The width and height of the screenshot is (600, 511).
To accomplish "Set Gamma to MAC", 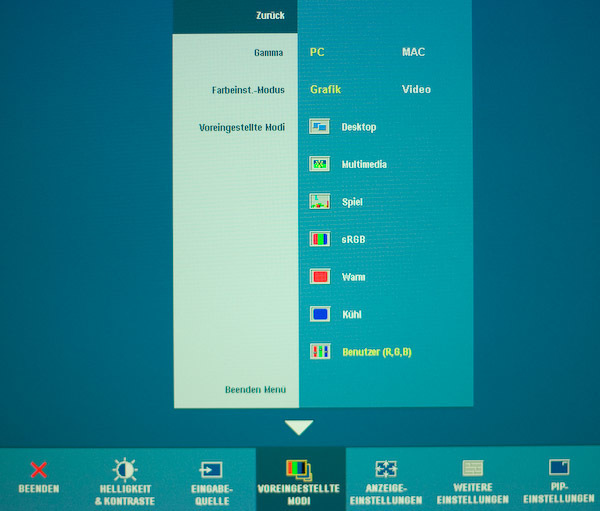I will point(413,52).
